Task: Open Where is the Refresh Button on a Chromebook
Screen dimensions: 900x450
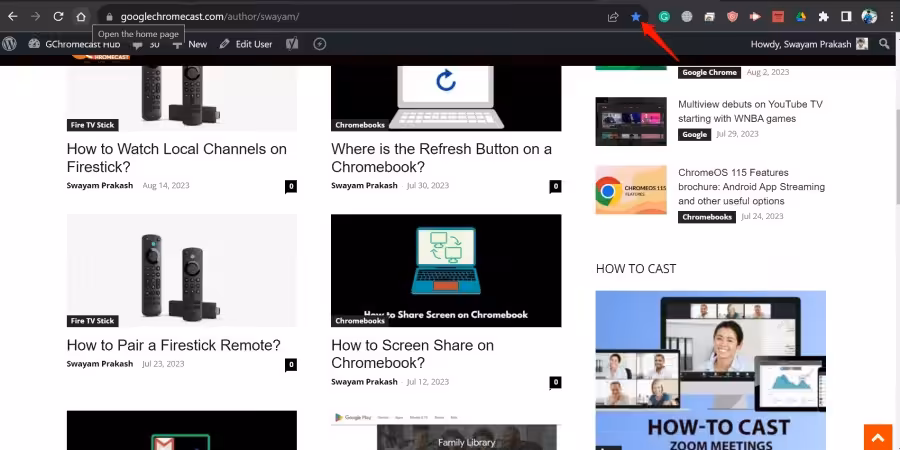Action: (441, 158)
